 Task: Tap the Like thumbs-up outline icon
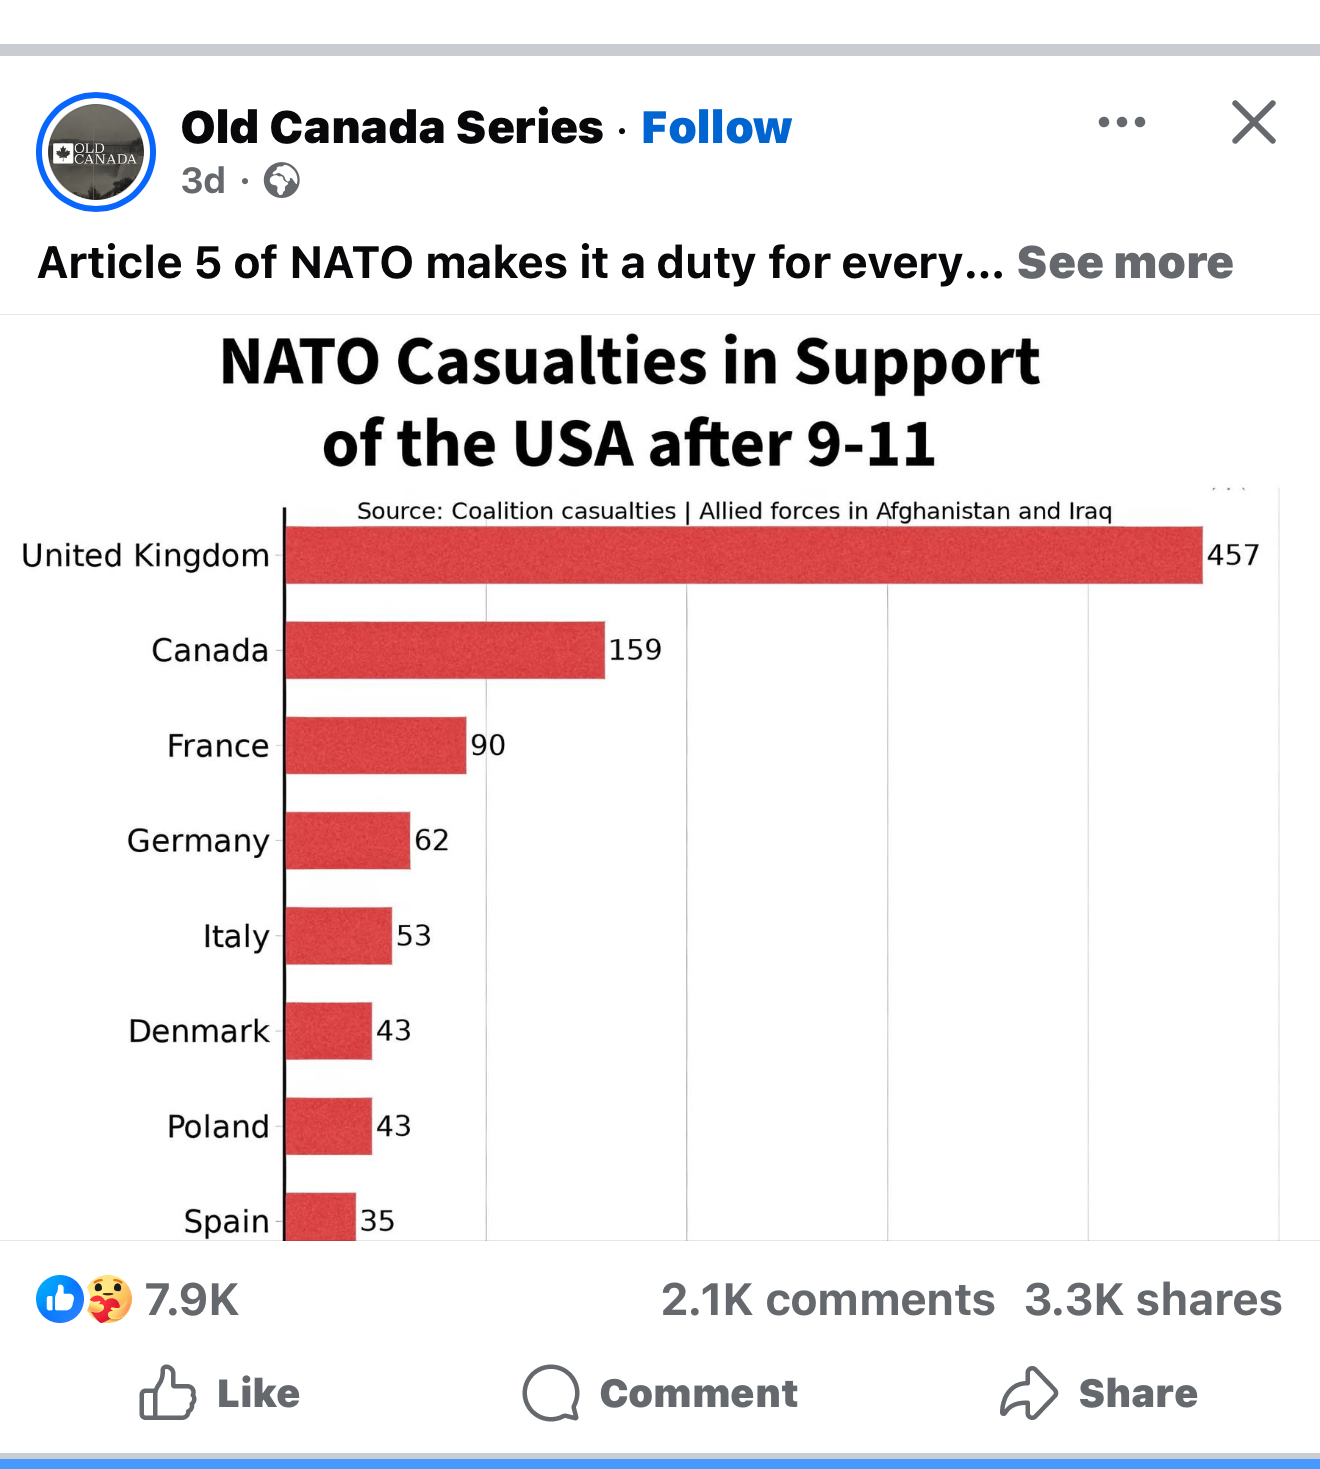167,1393
